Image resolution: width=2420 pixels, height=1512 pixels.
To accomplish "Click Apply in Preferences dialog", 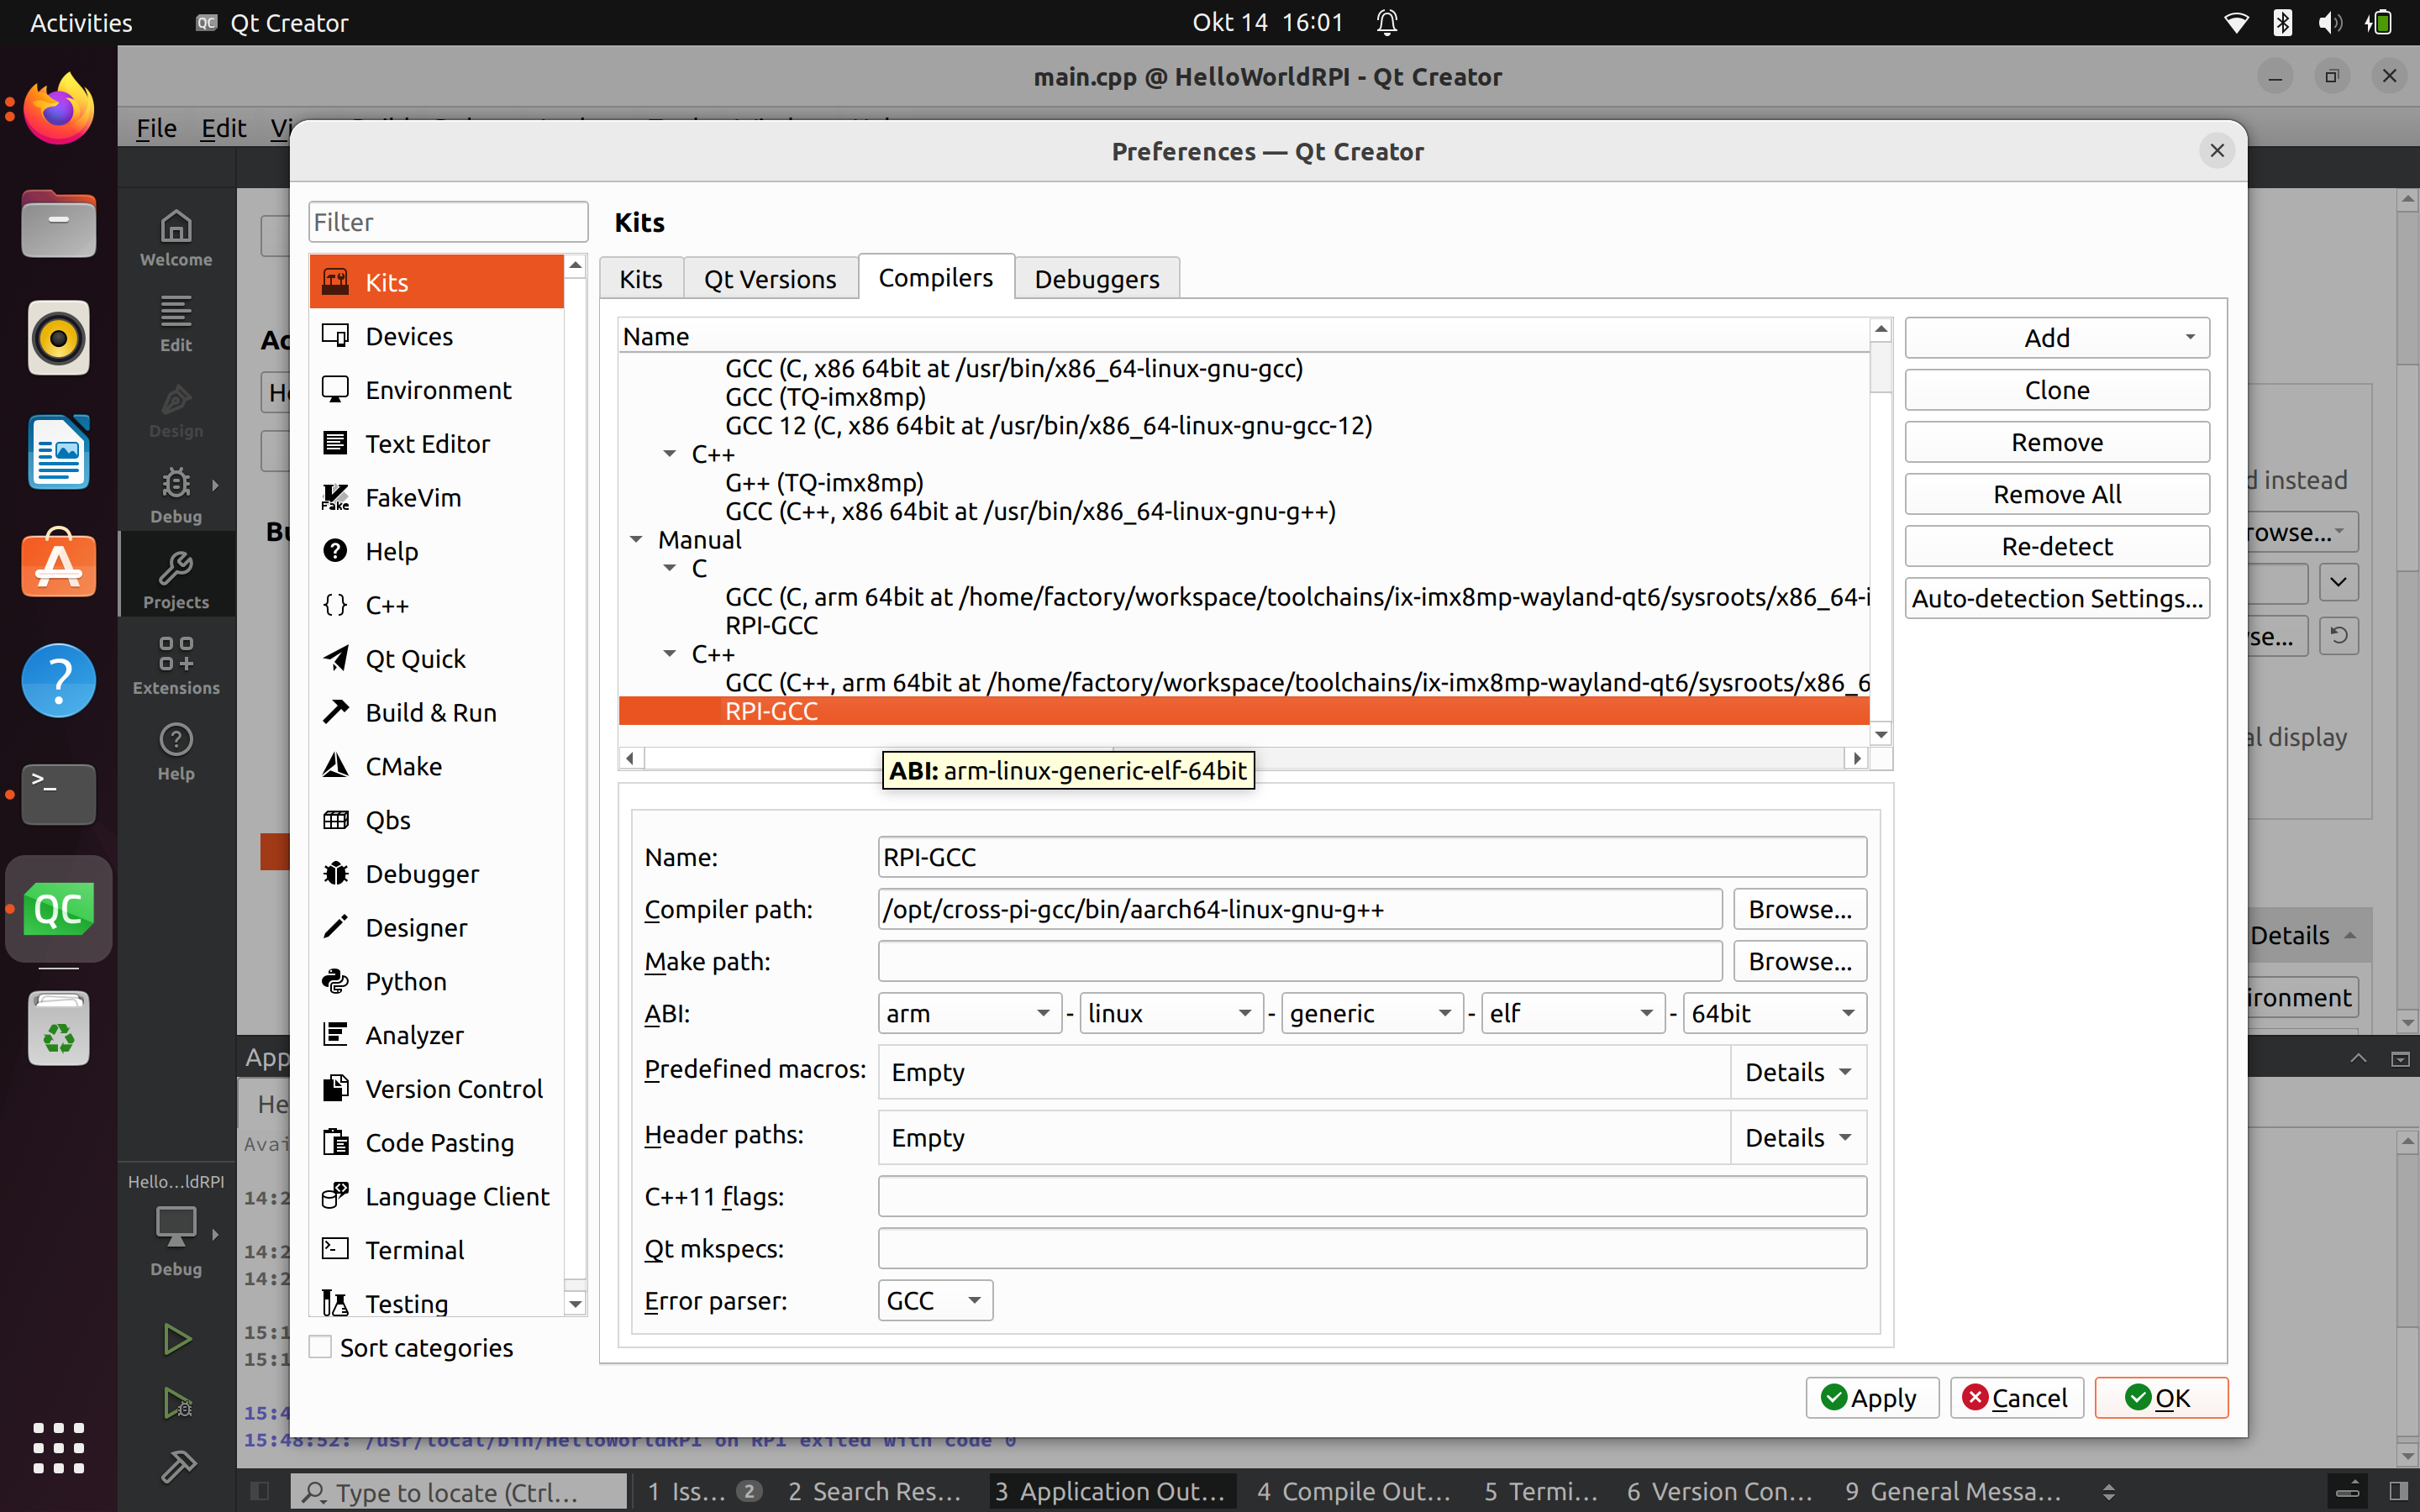I will pyautogui.click(x=1871, y=1397).
